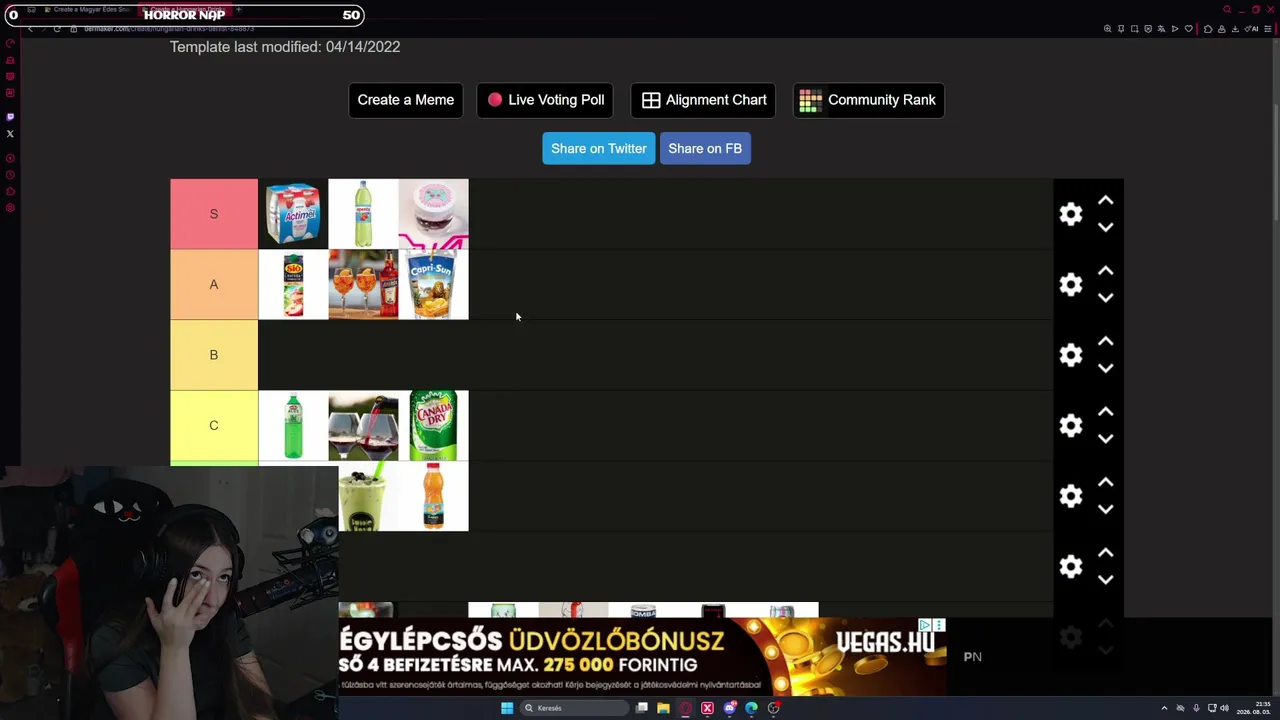Pick the Actimel drink in S tier
1280x720 pixels.
coord(293,214)
